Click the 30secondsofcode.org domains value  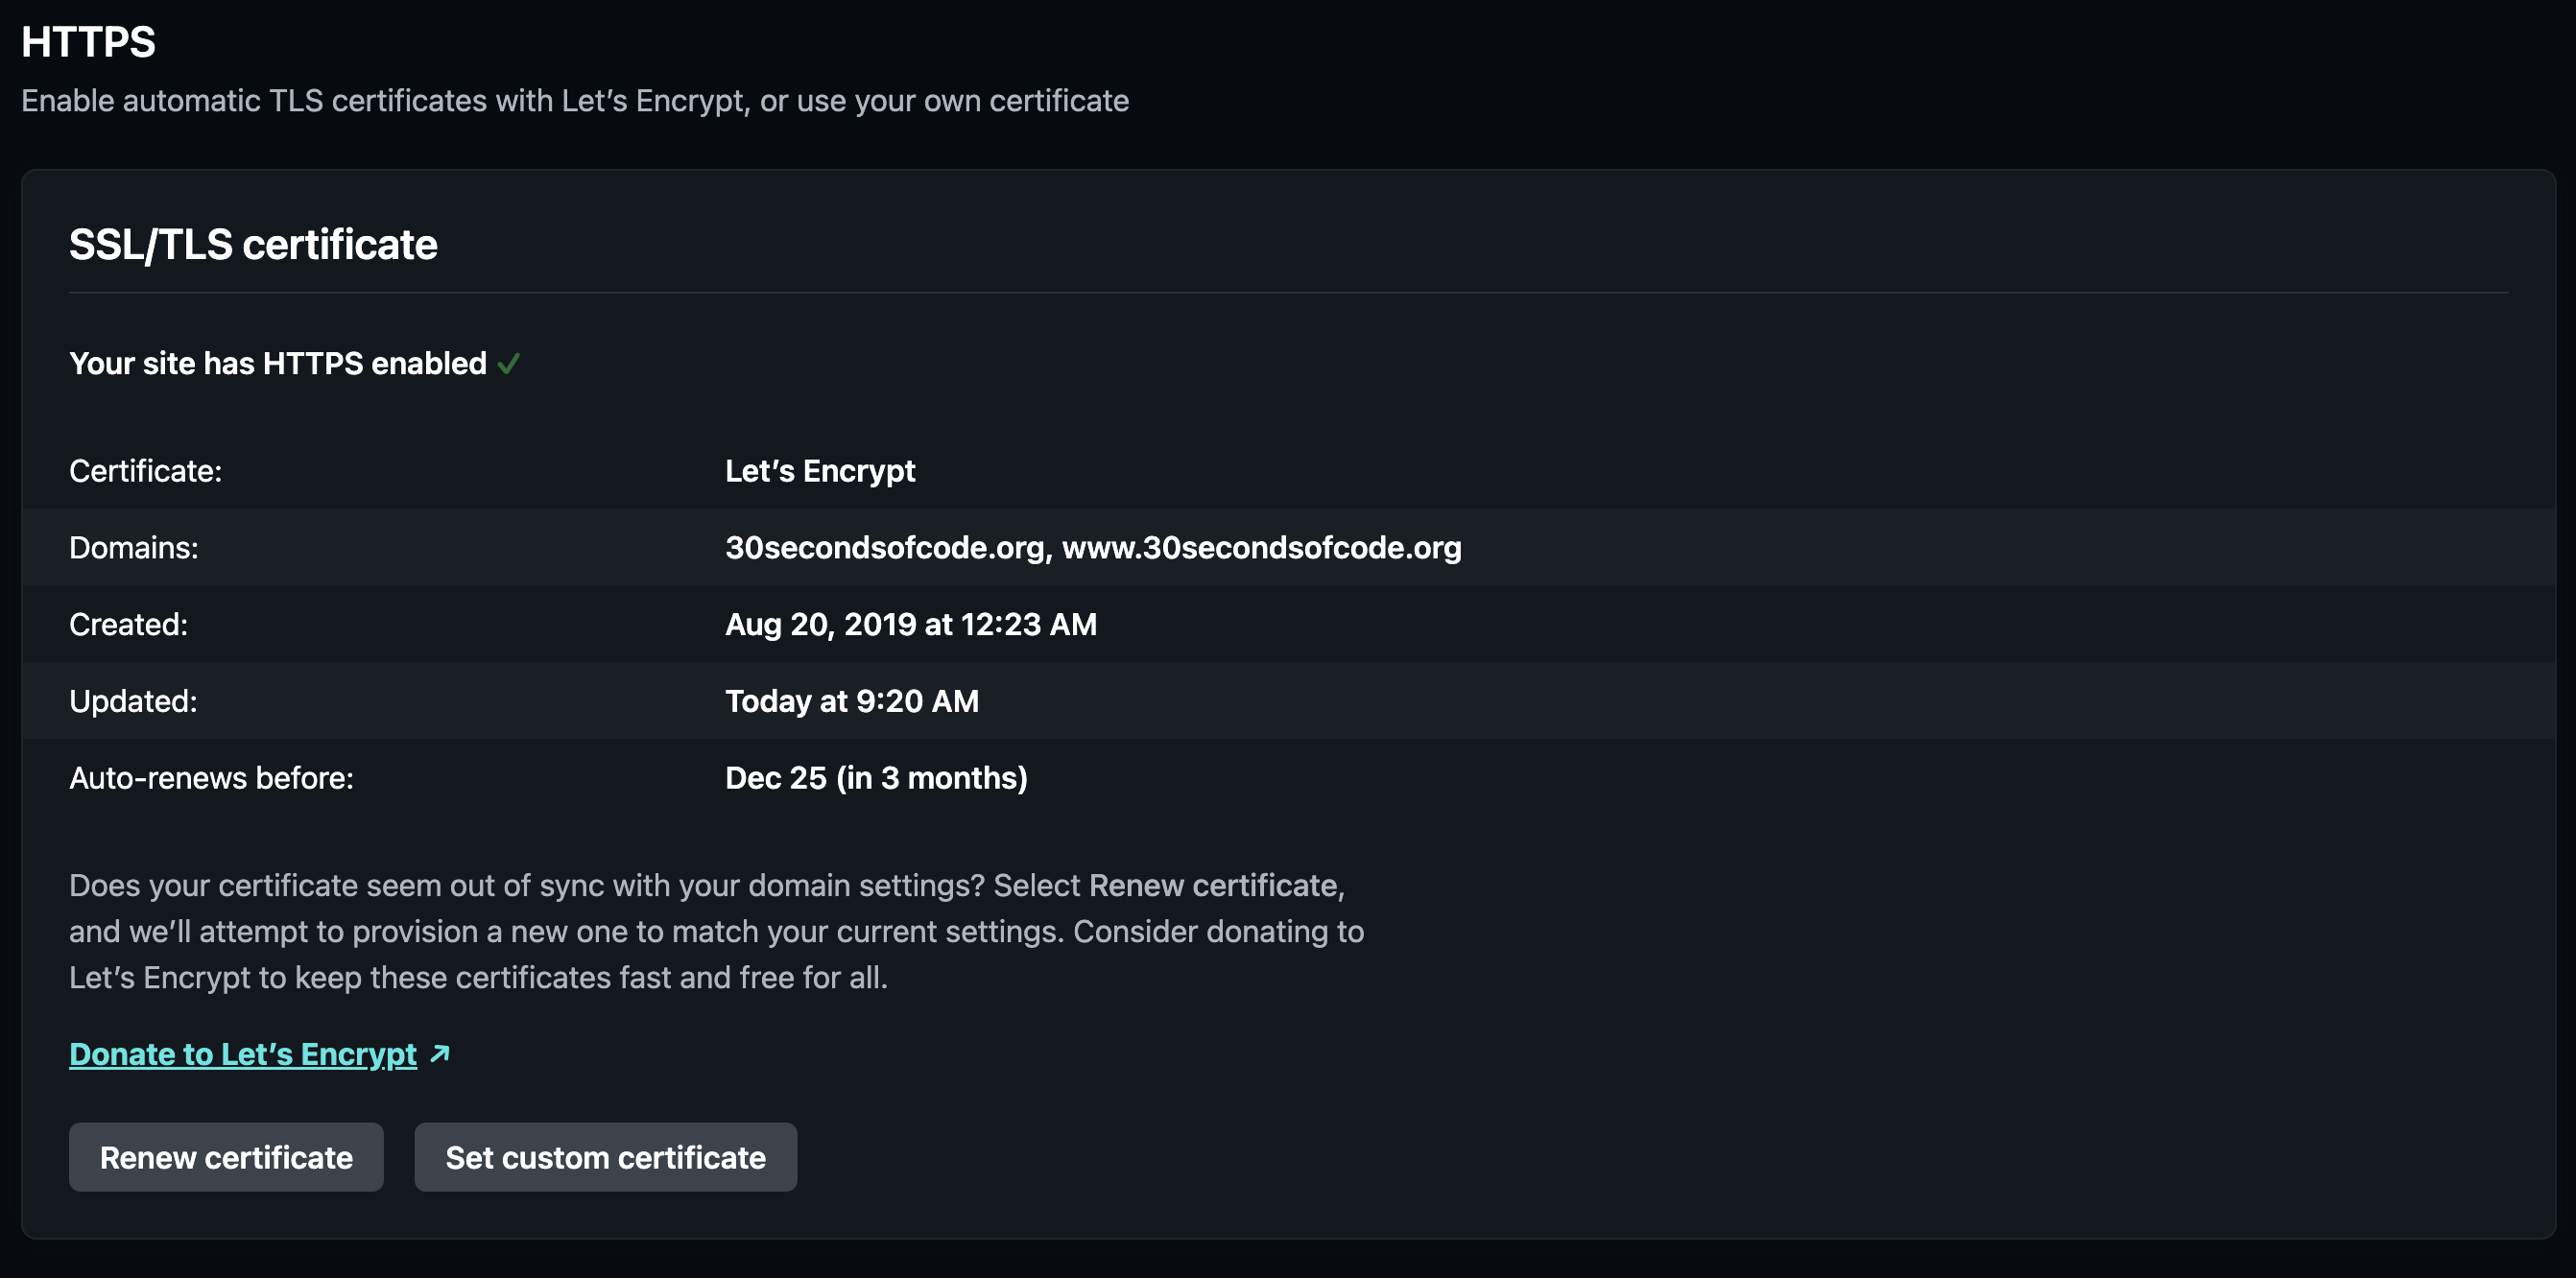click(x=1093, y=548)
